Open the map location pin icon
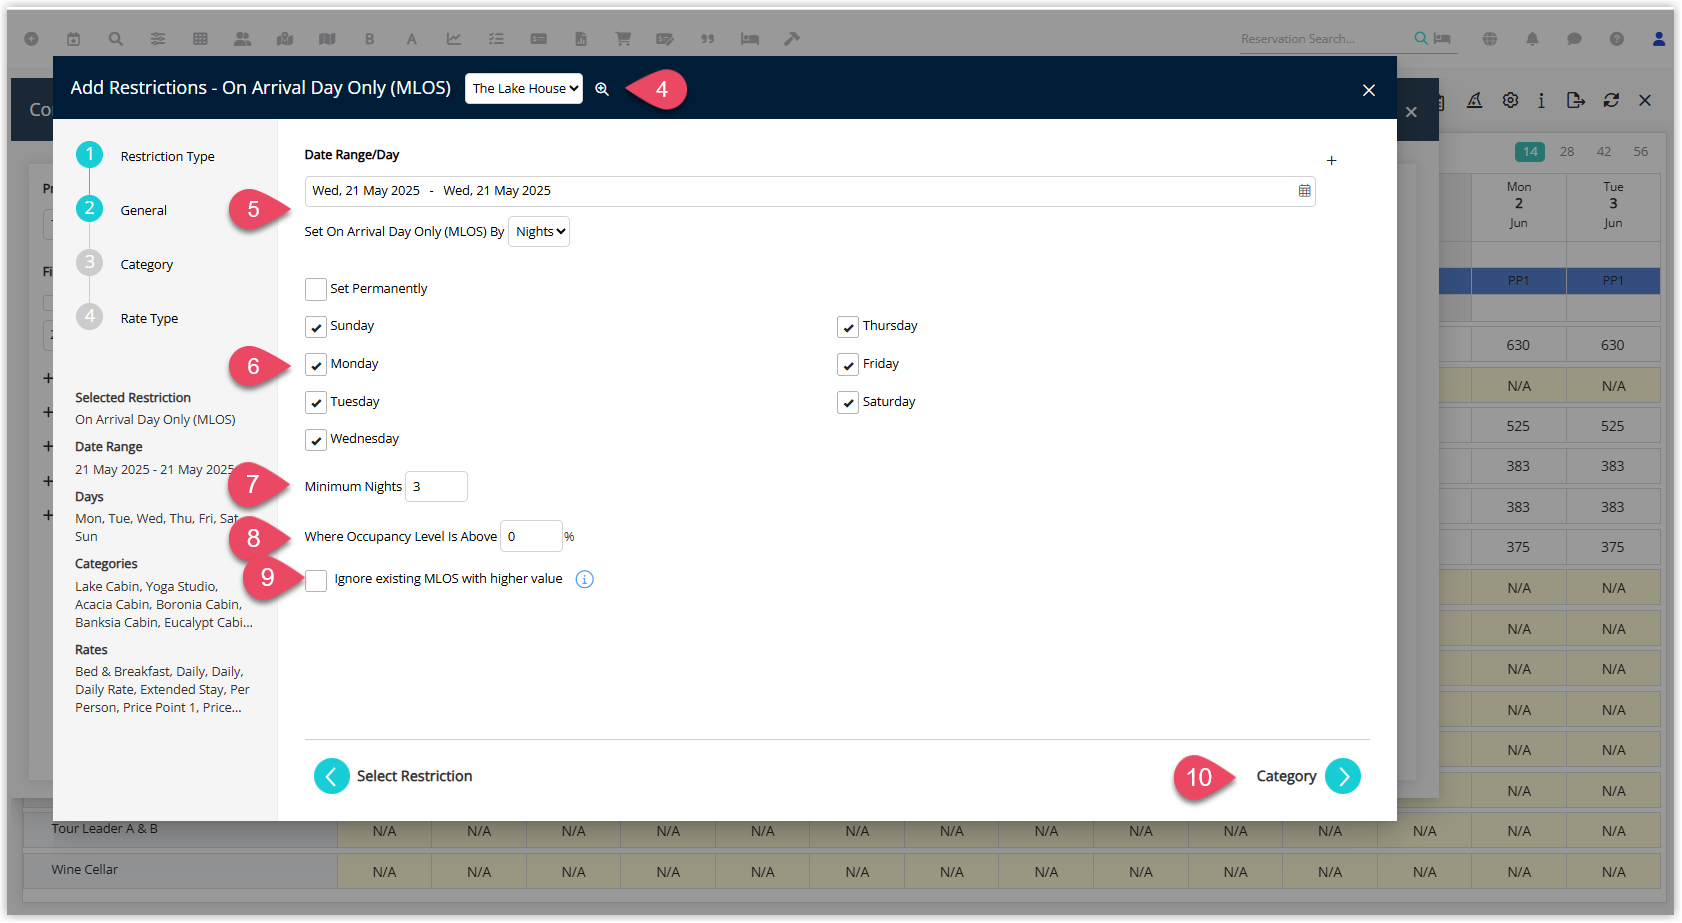This screenshot has width=1682, height=923. [285, 39]
